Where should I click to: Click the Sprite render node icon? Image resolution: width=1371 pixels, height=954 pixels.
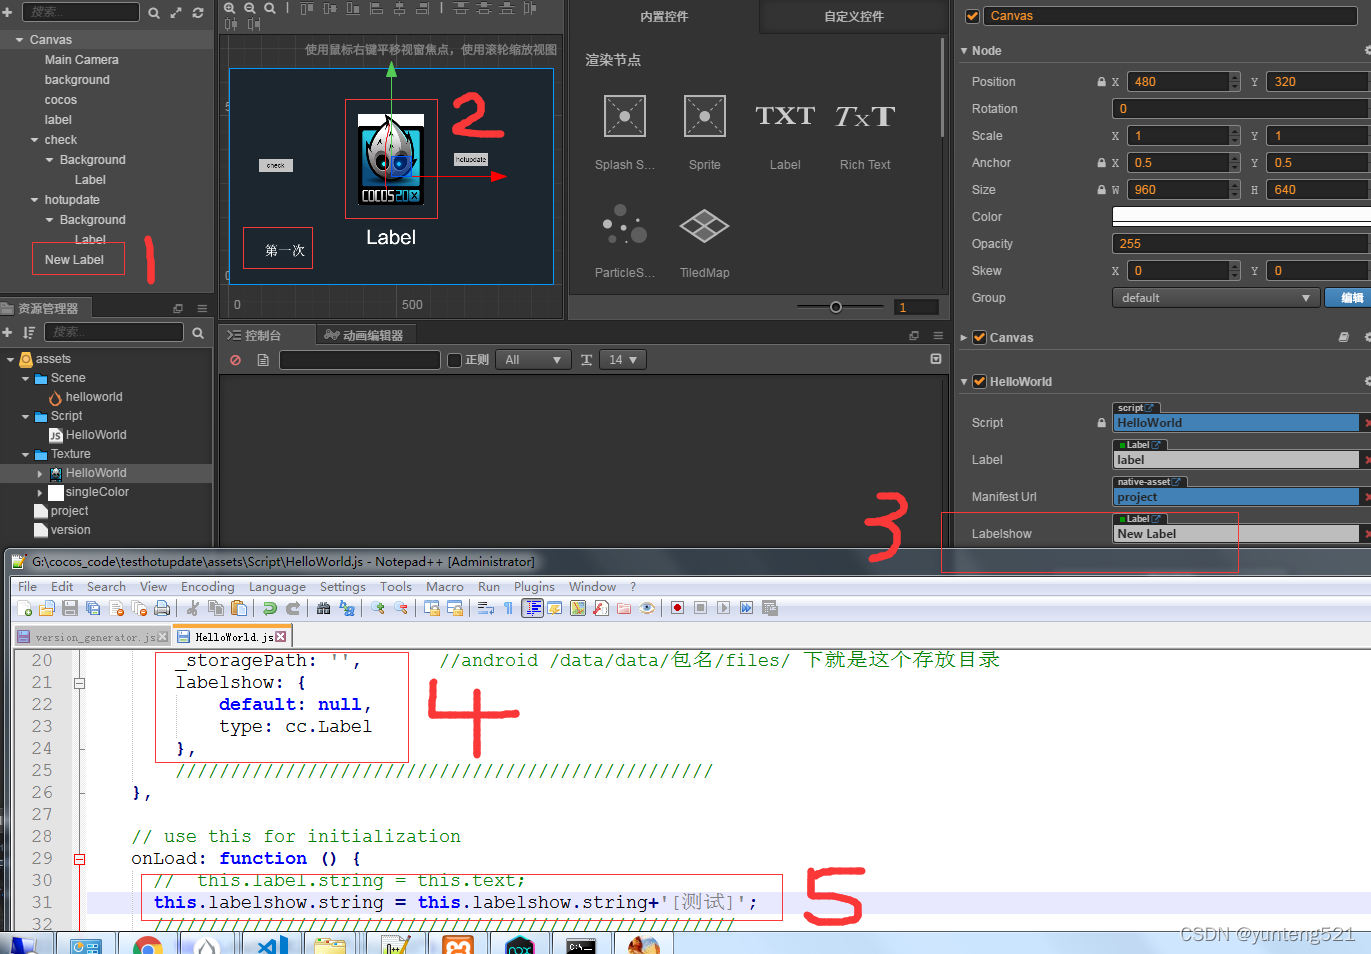(705, 116)
